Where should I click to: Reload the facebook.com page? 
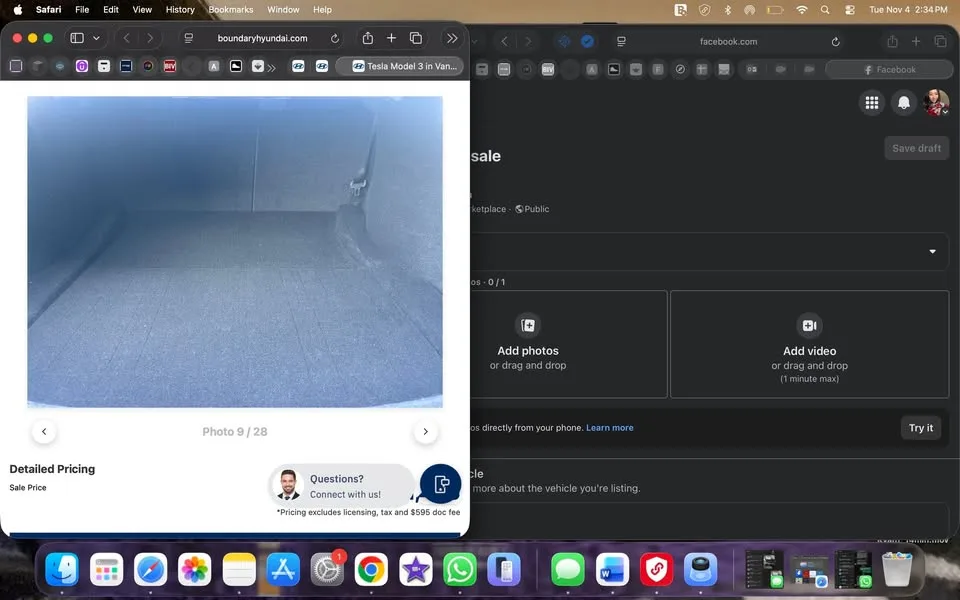(x=835, y=42)
